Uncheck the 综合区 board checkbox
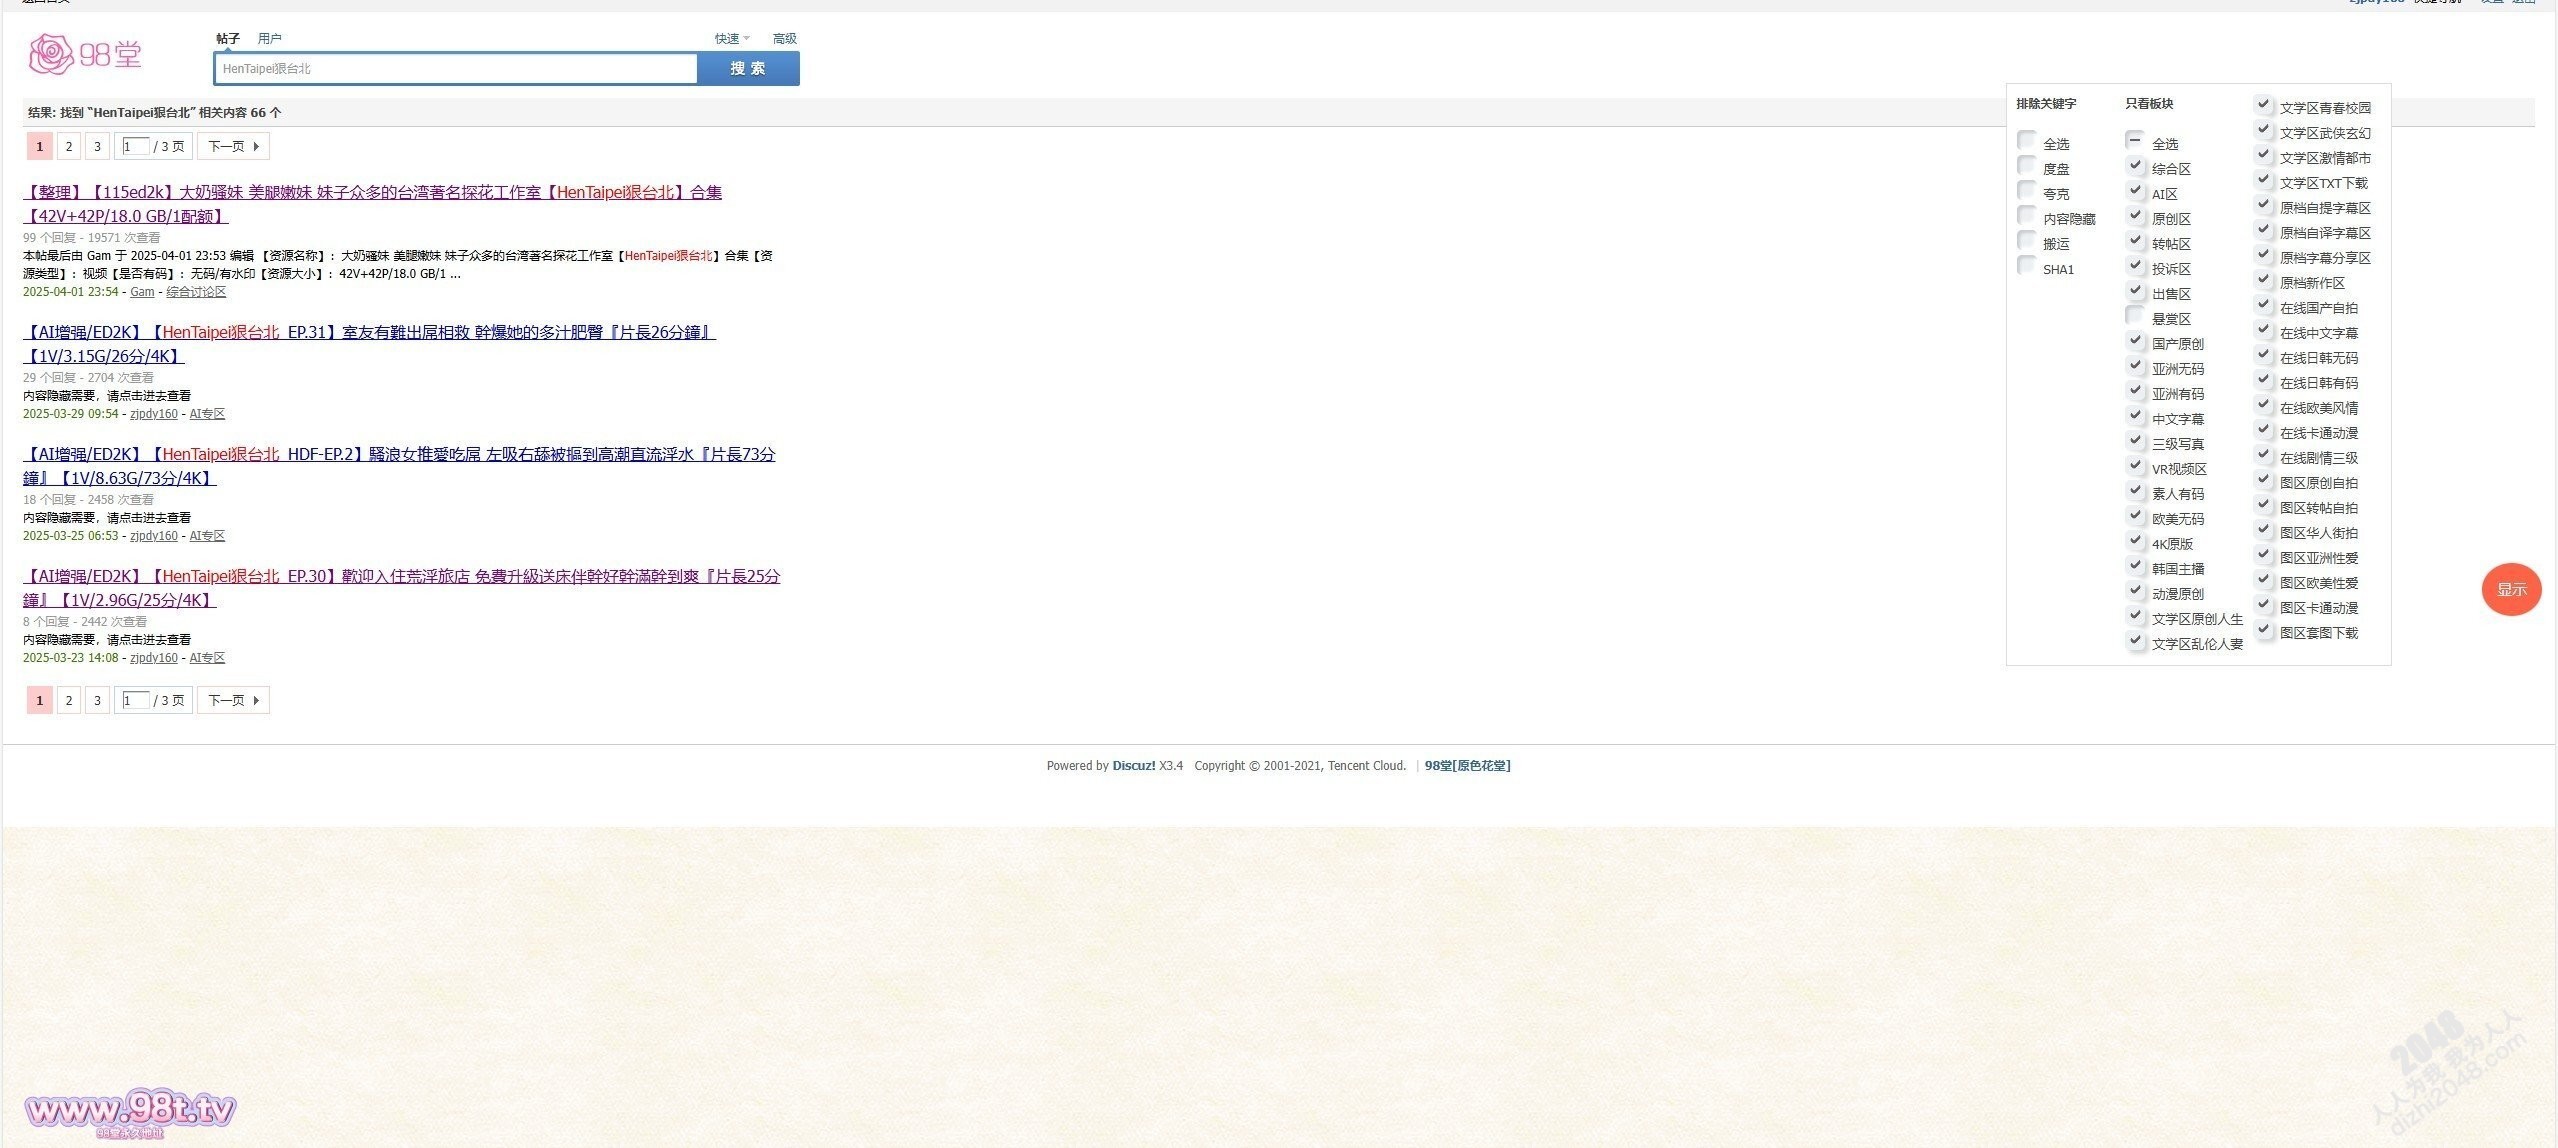 [2135, 165]
